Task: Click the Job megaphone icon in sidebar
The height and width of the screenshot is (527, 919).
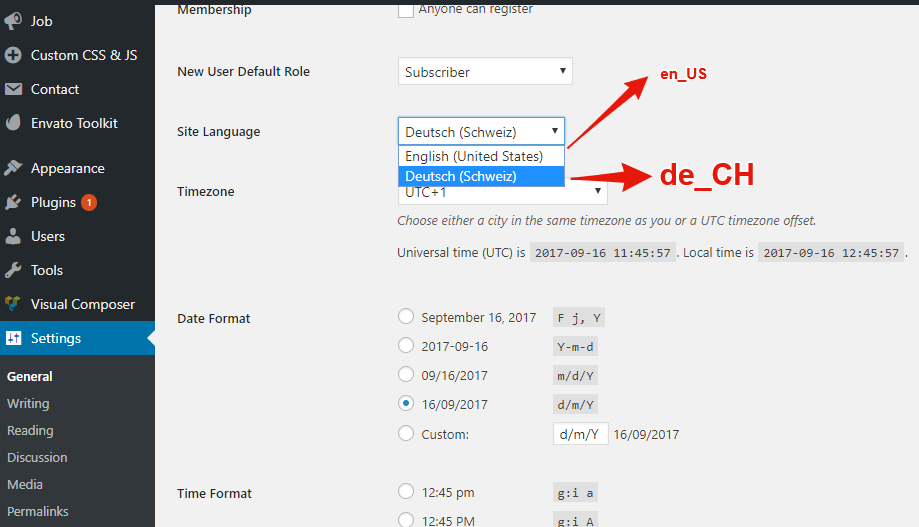Action: 13,21
